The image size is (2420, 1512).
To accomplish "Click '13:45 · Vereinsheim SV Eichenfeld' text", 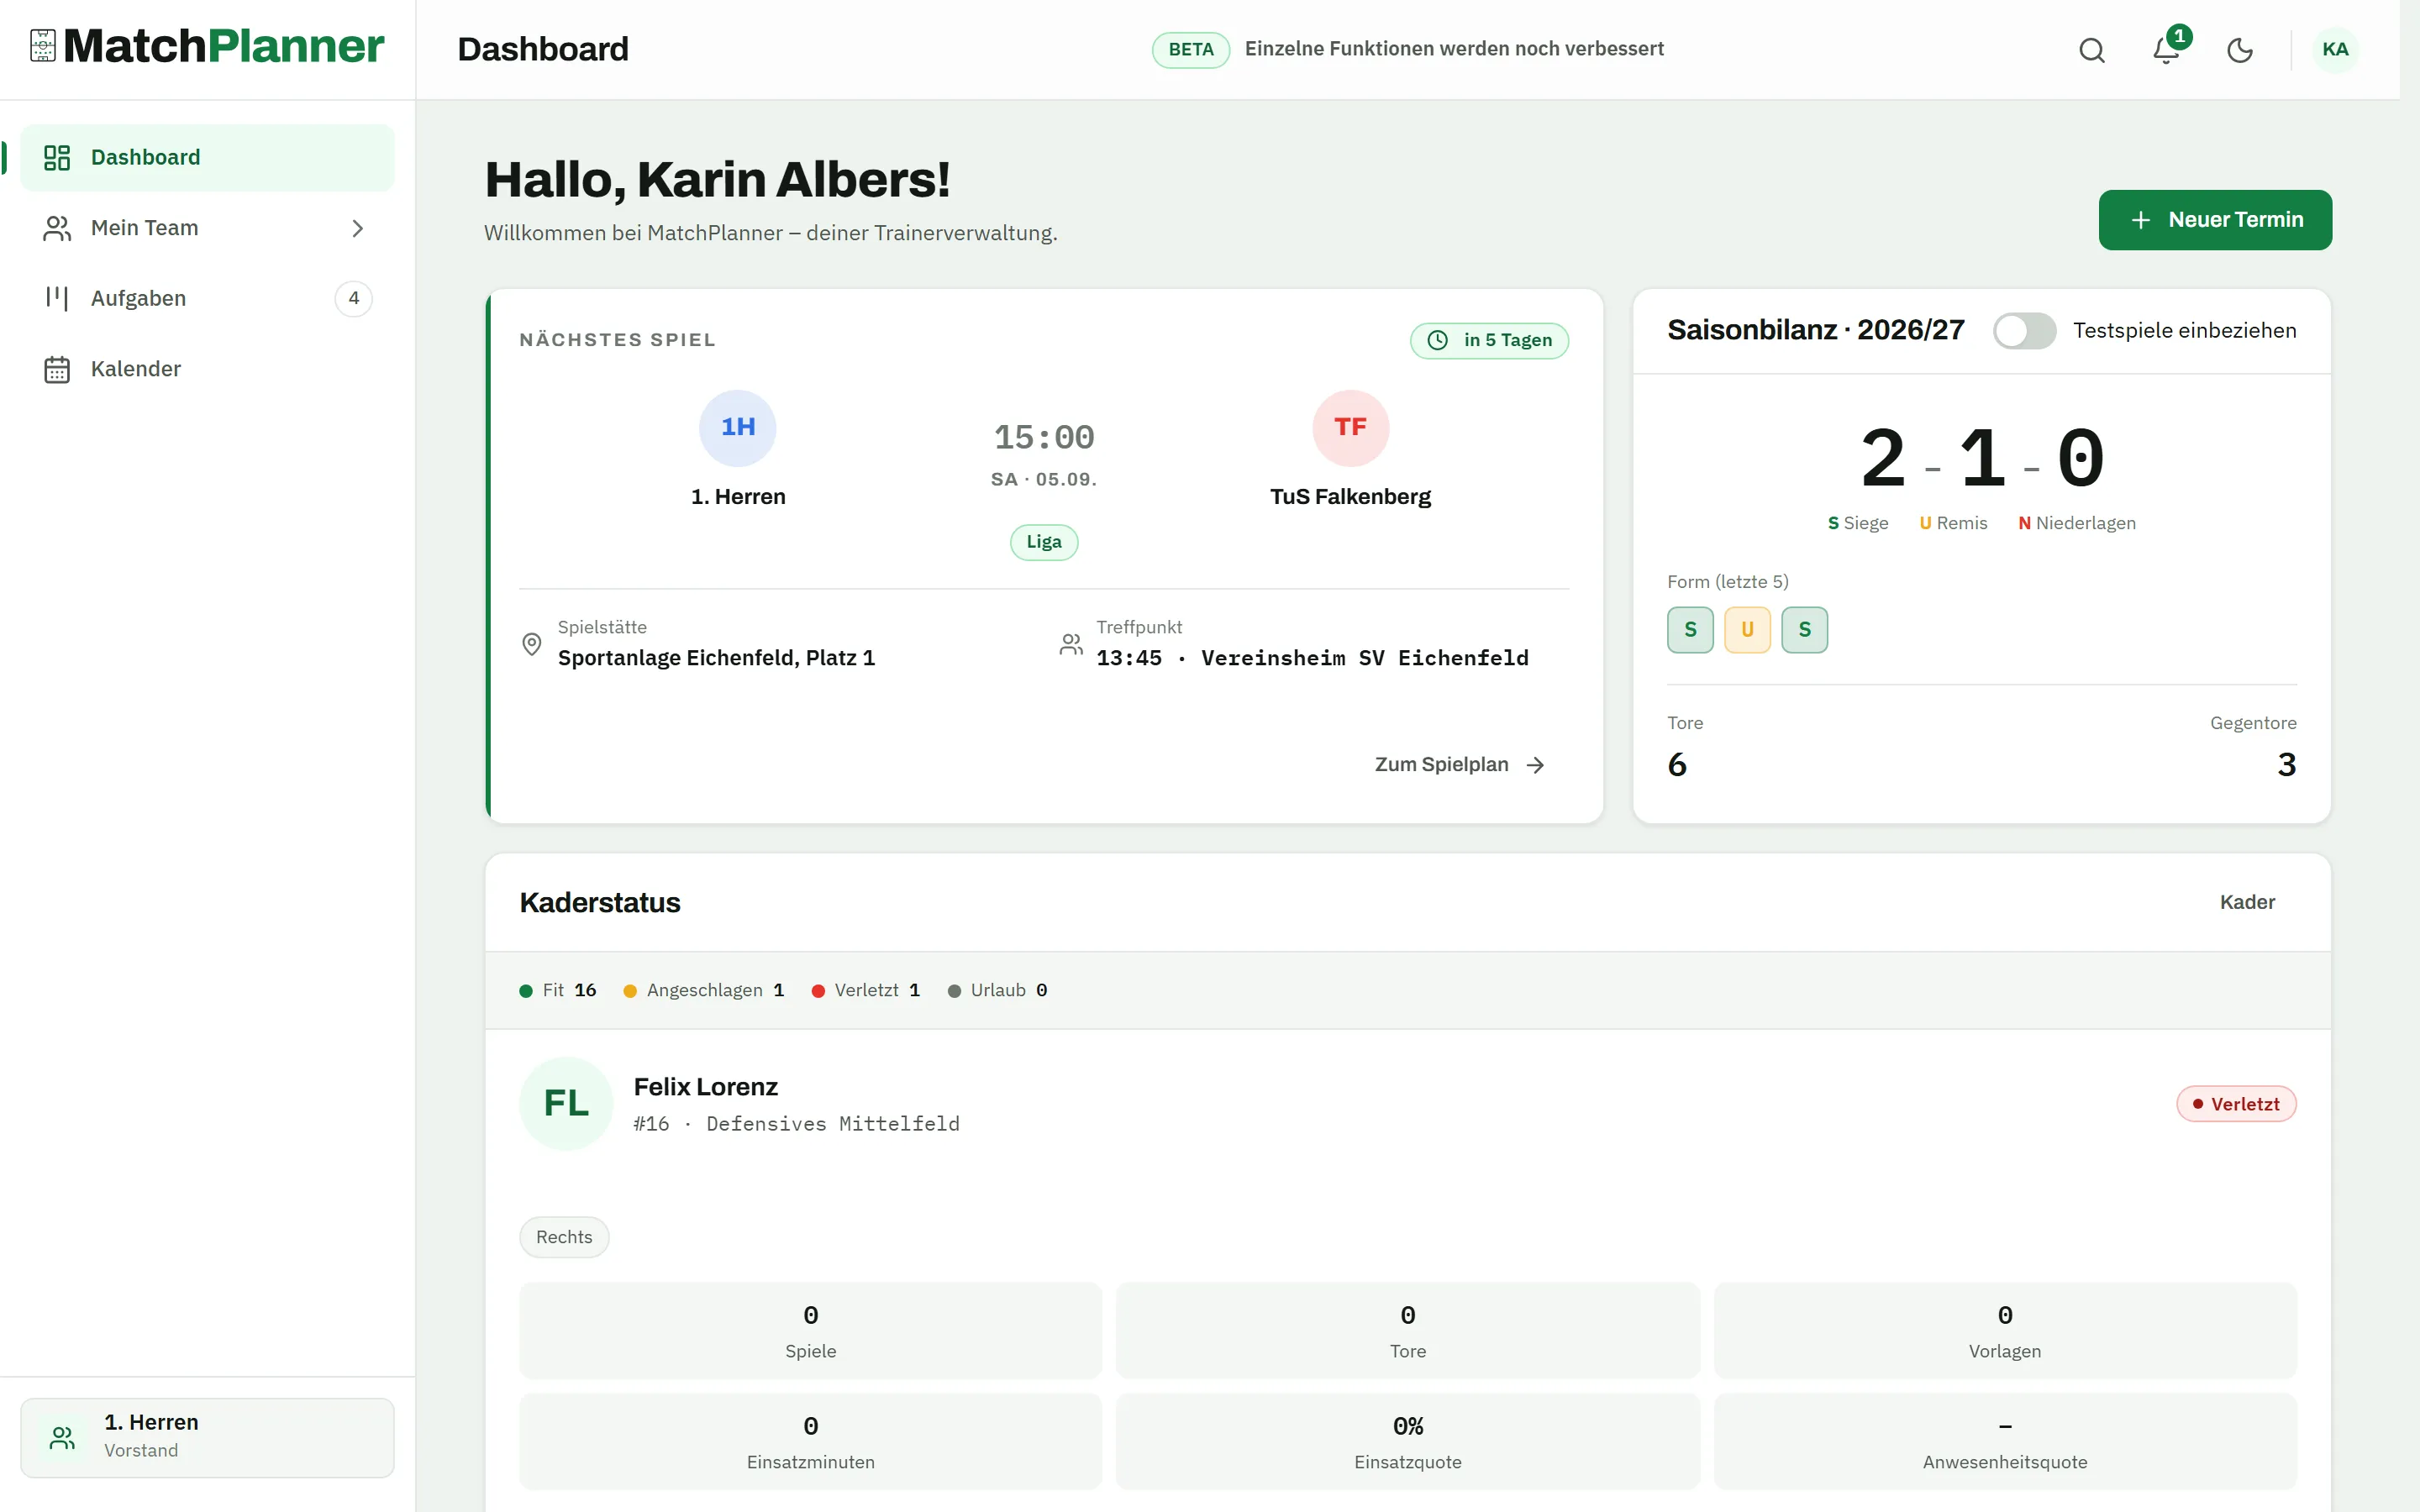I will (x=1312, y=658).
